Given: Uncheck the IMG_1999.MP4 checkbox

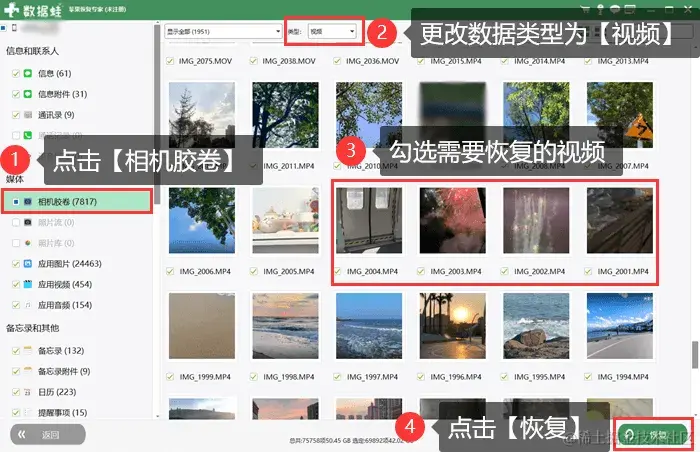Looking at the screenshot, I should click(x=170, y=377).
